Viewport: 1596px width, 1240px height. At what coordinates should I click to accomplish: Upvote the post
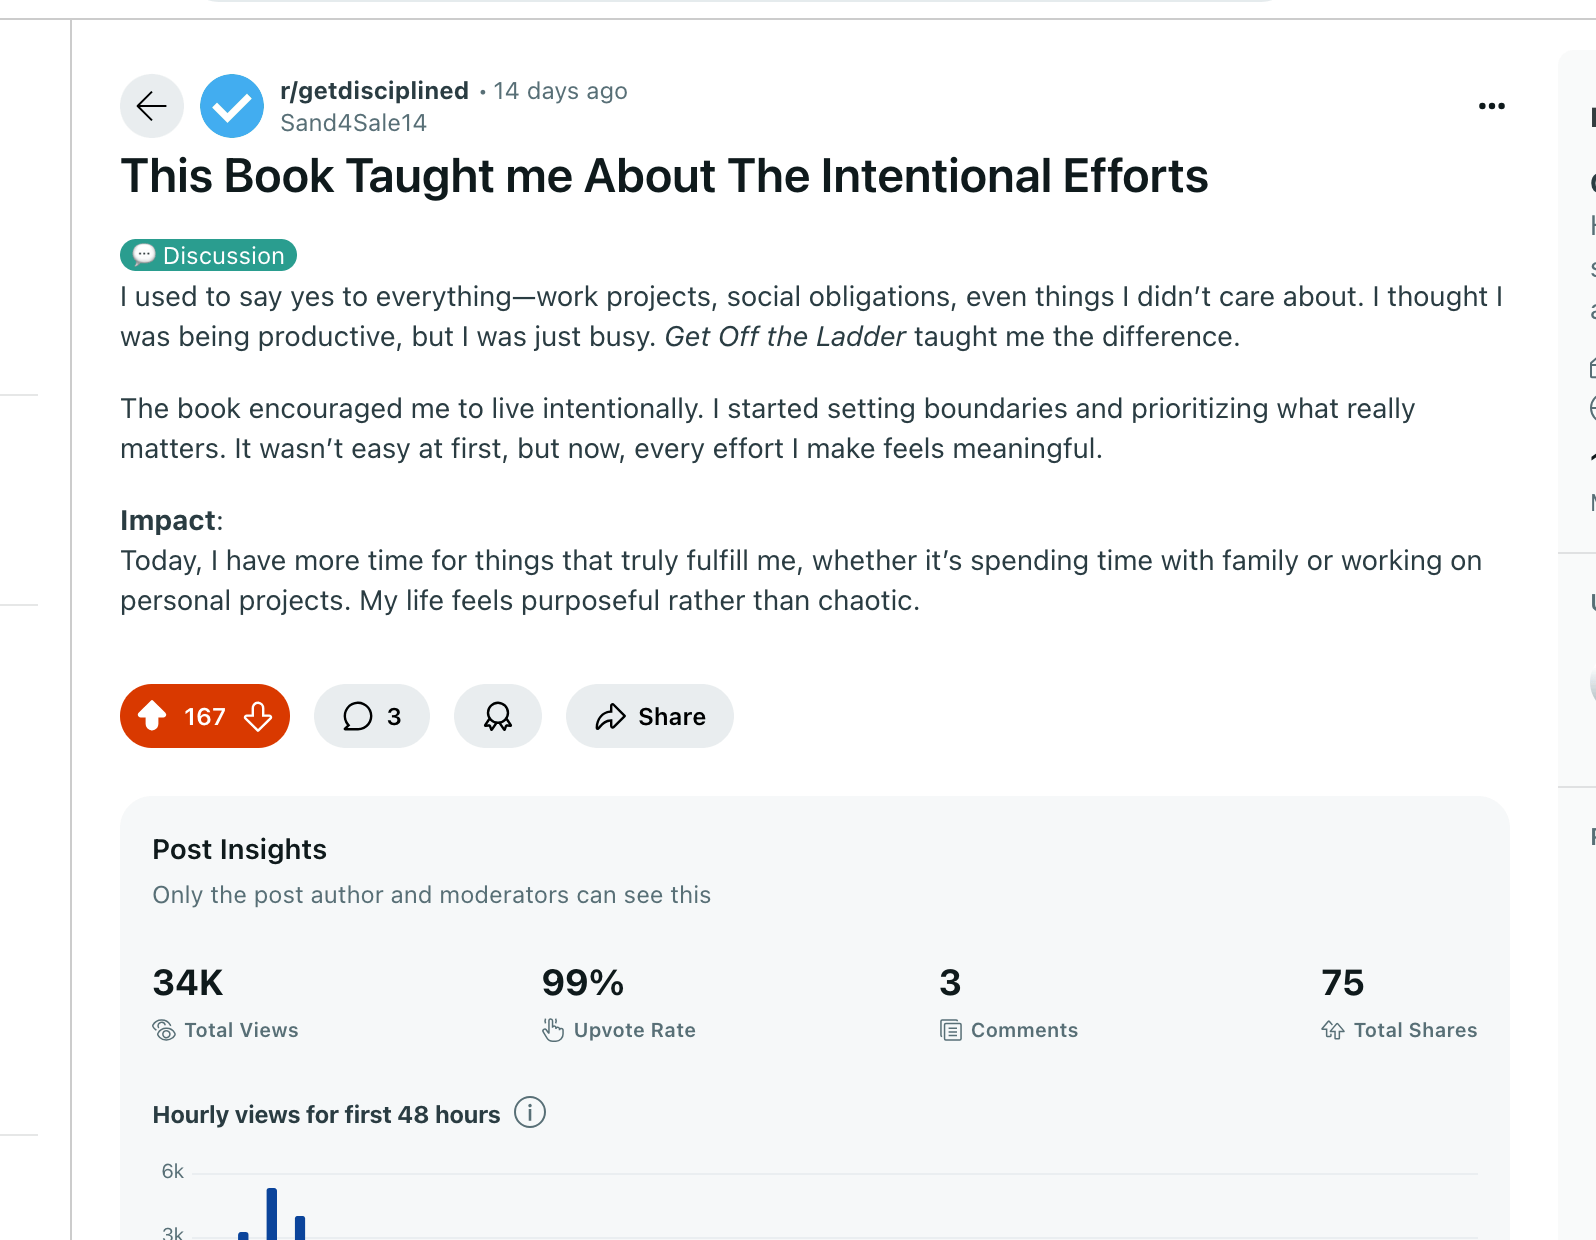[x=152, y=716]
